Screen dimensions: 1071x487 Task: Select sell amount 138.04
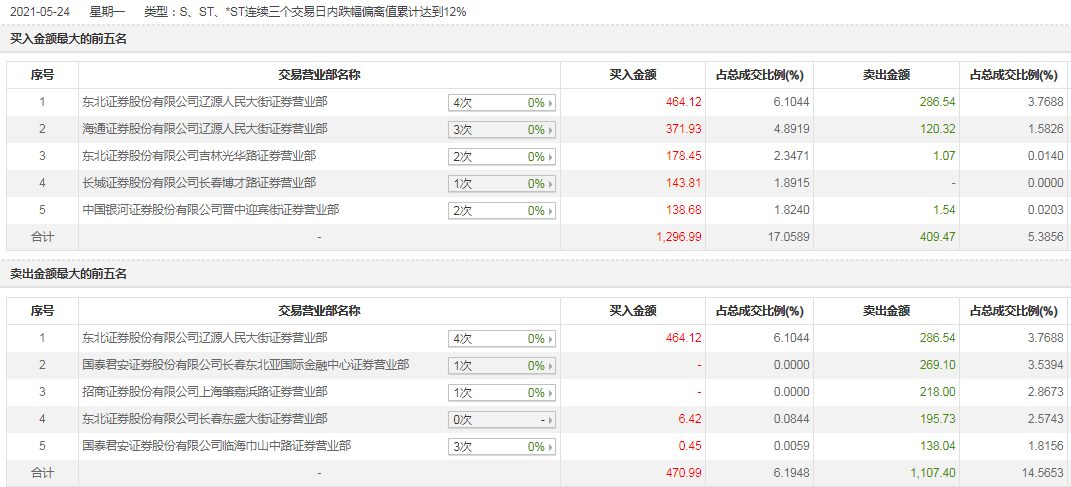tap(937, 446)
